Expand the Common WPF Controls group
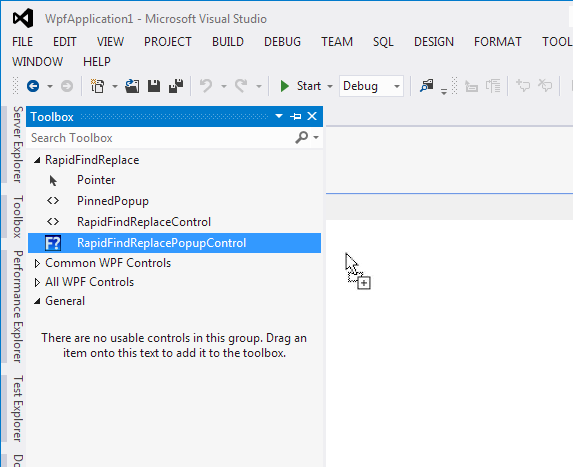 pos(37,263)
